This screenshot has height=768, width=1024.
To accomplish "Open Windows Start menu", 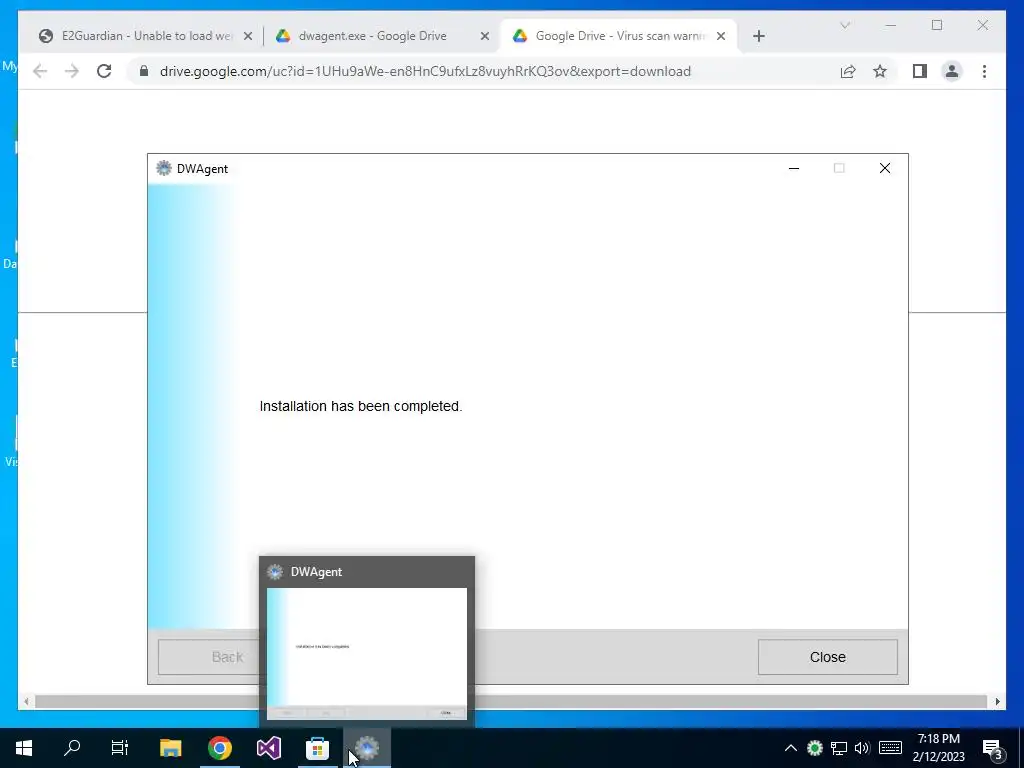I will click(24, 748).
